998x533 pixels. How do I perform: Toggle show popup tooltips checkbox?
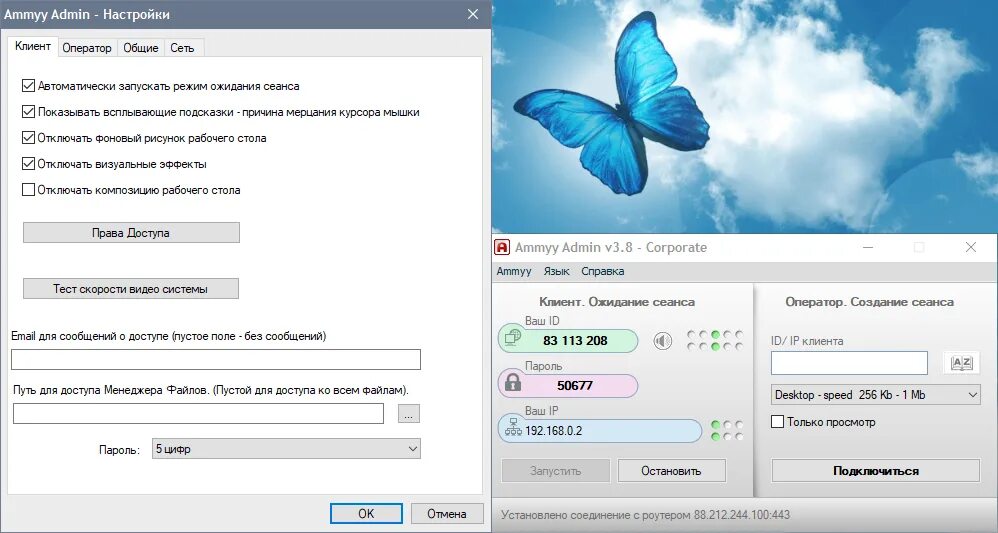click(x=28, y=112)
